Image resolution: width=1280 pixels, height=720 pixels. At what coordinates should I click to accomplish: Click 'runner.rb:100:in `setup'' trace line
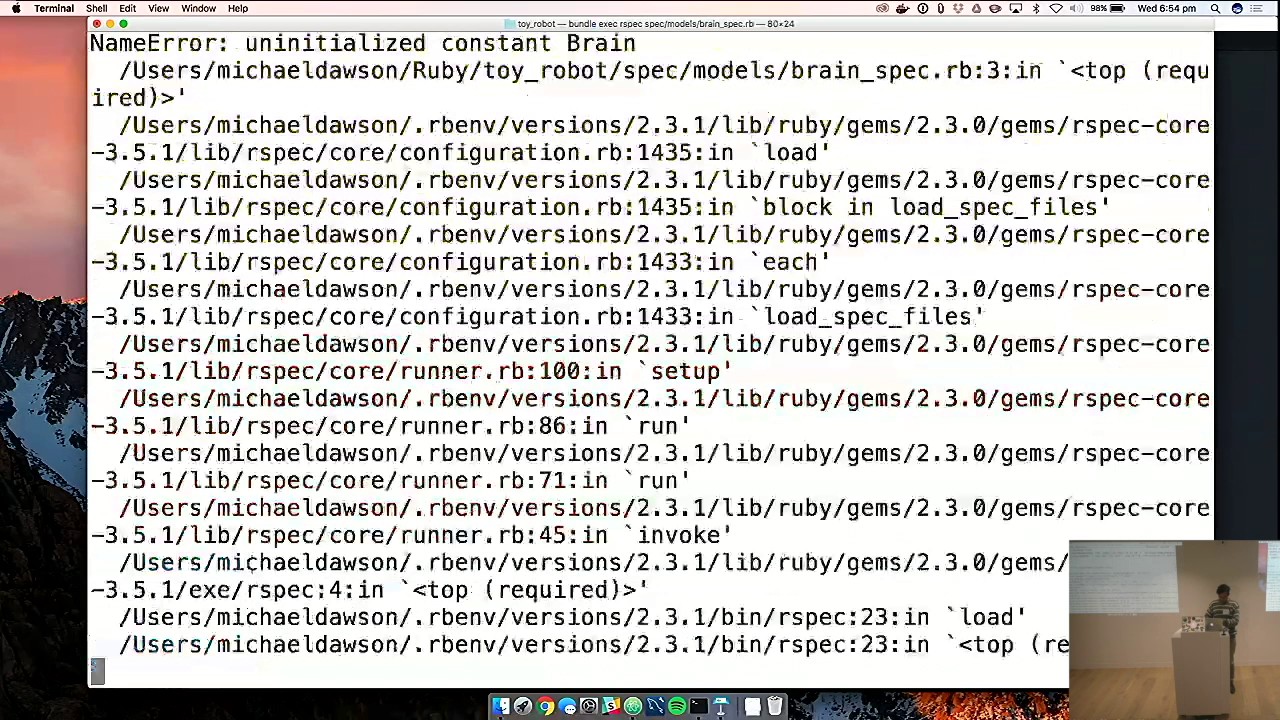[410, 371]
